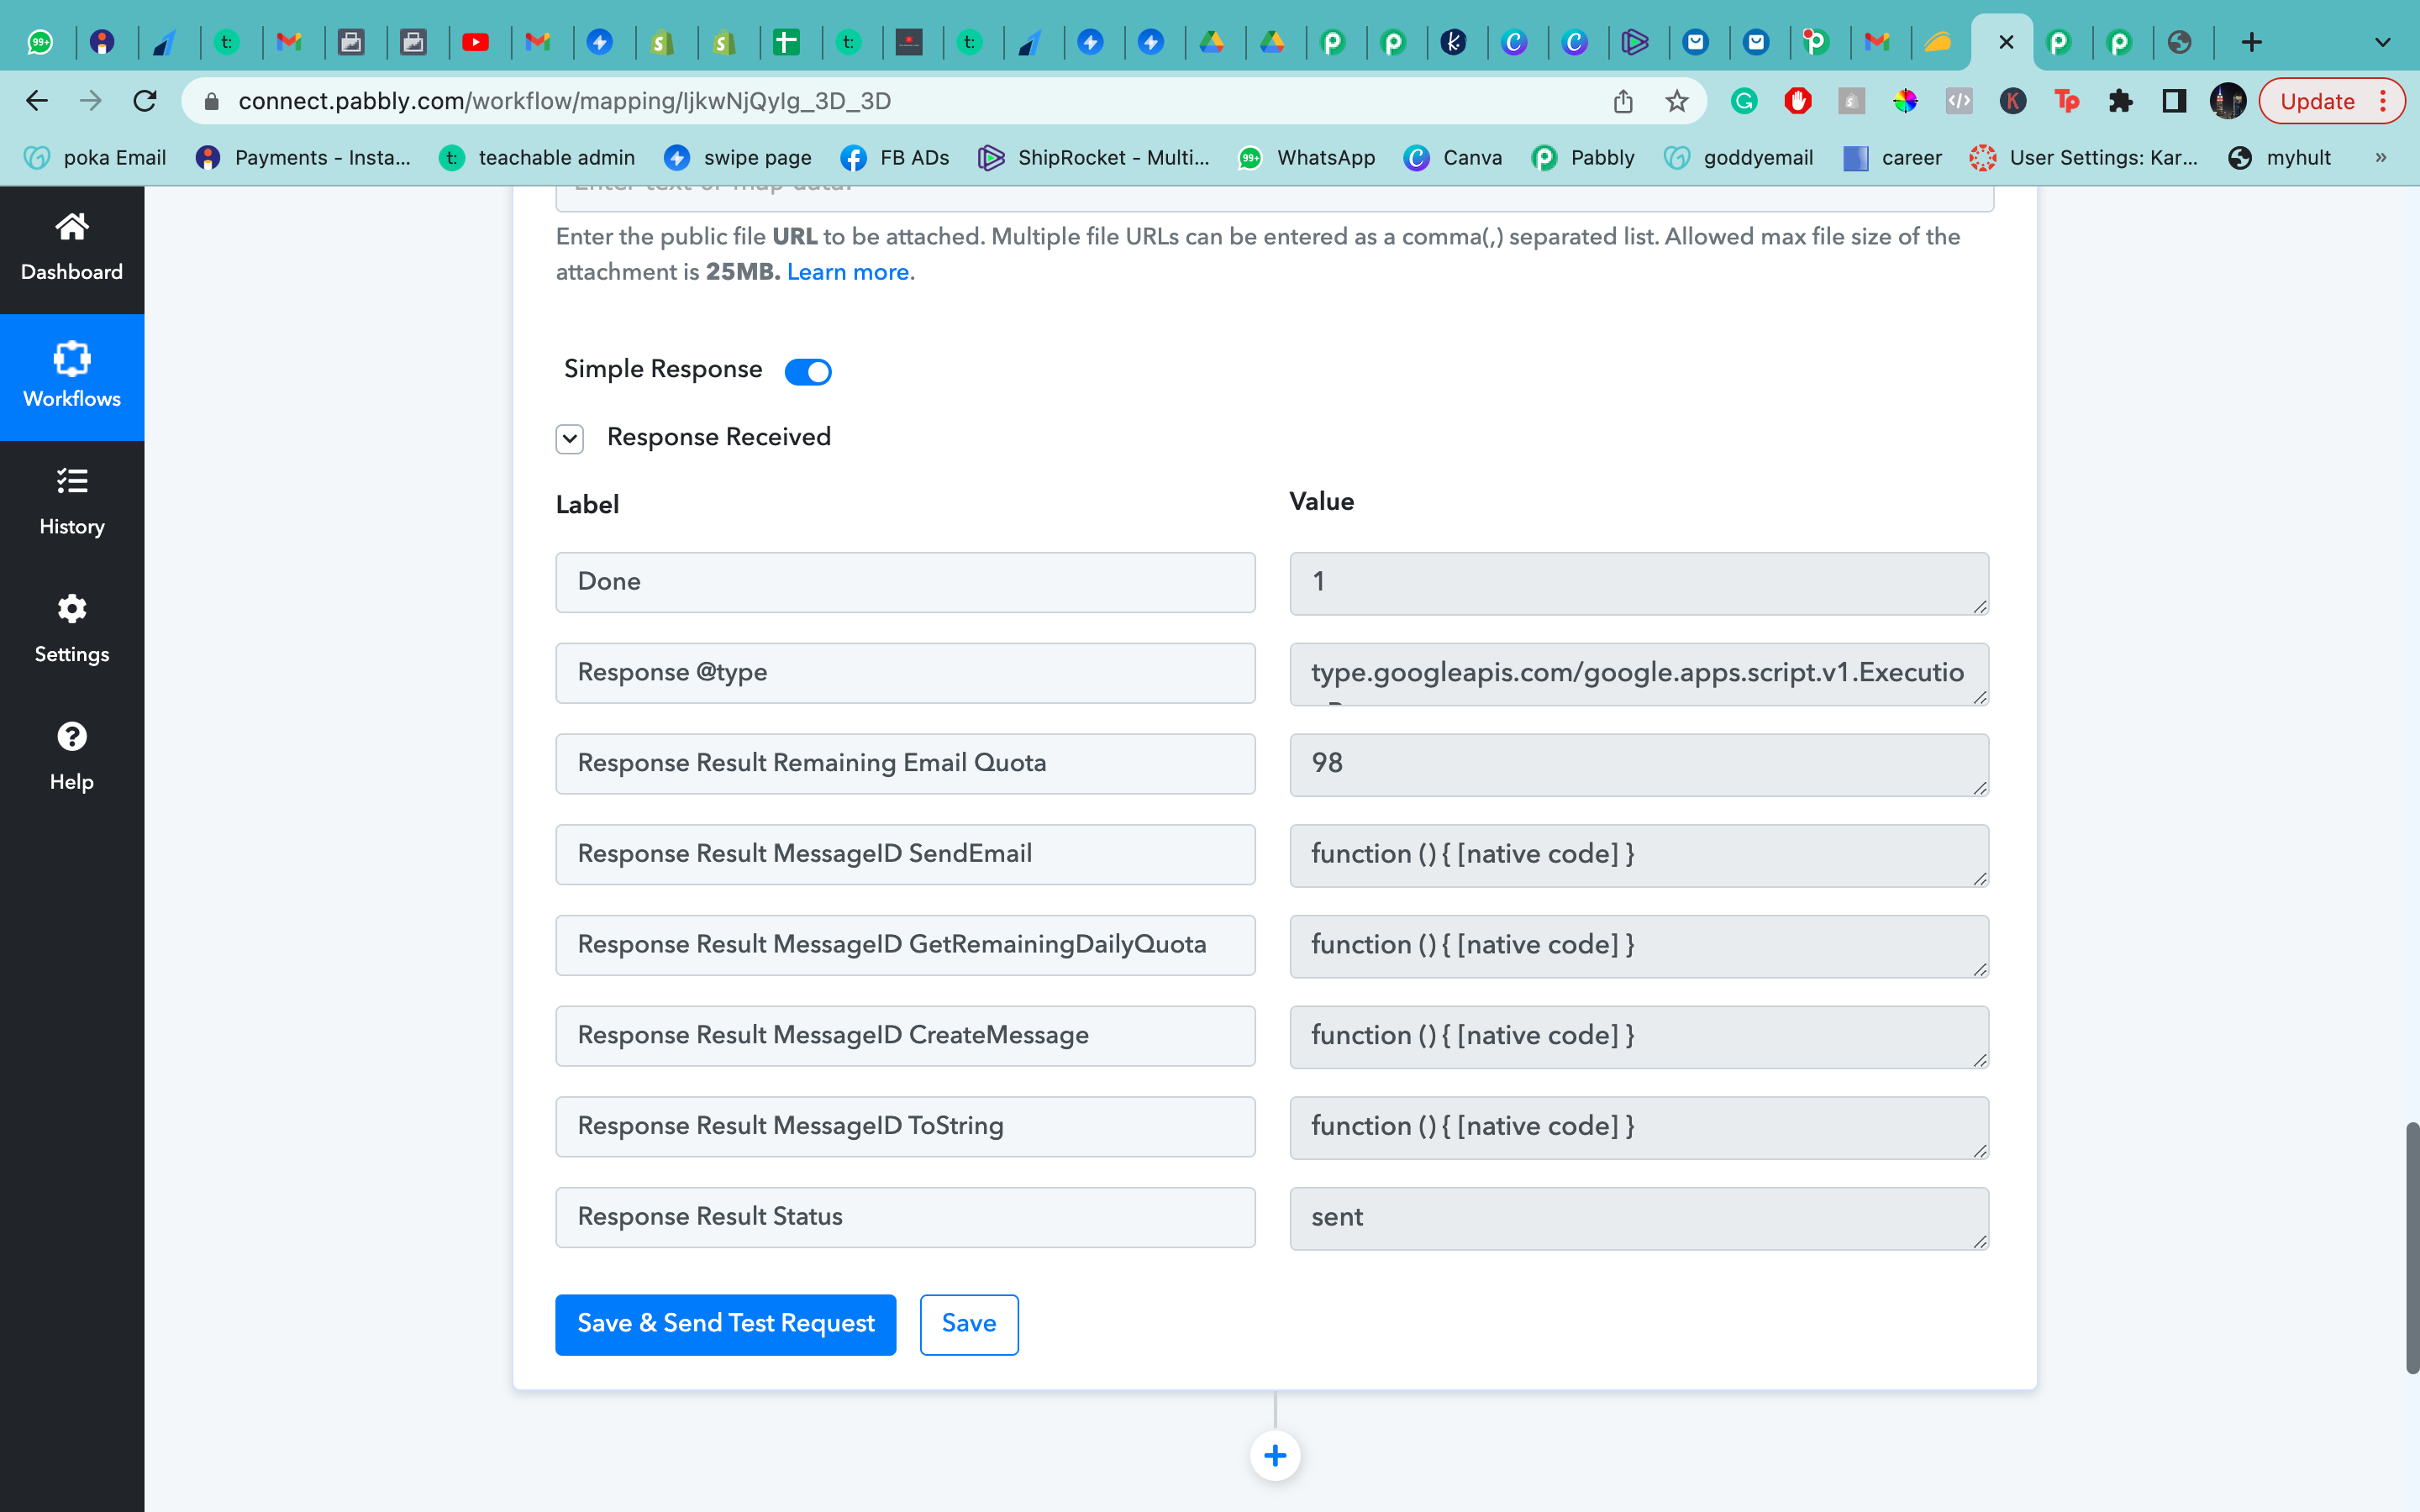
Task: Select the Response Result Remaining Email Quota label
Action: 905,764
